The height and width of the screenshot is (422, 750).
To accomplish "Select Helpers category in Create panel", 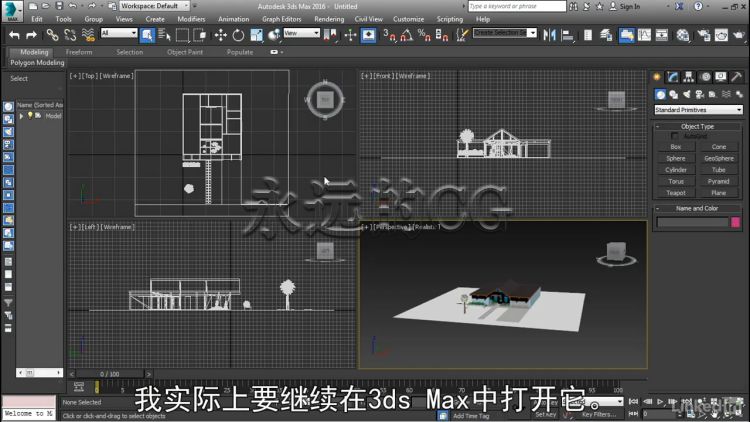I will pyautogui.click(x=713, y=95).
